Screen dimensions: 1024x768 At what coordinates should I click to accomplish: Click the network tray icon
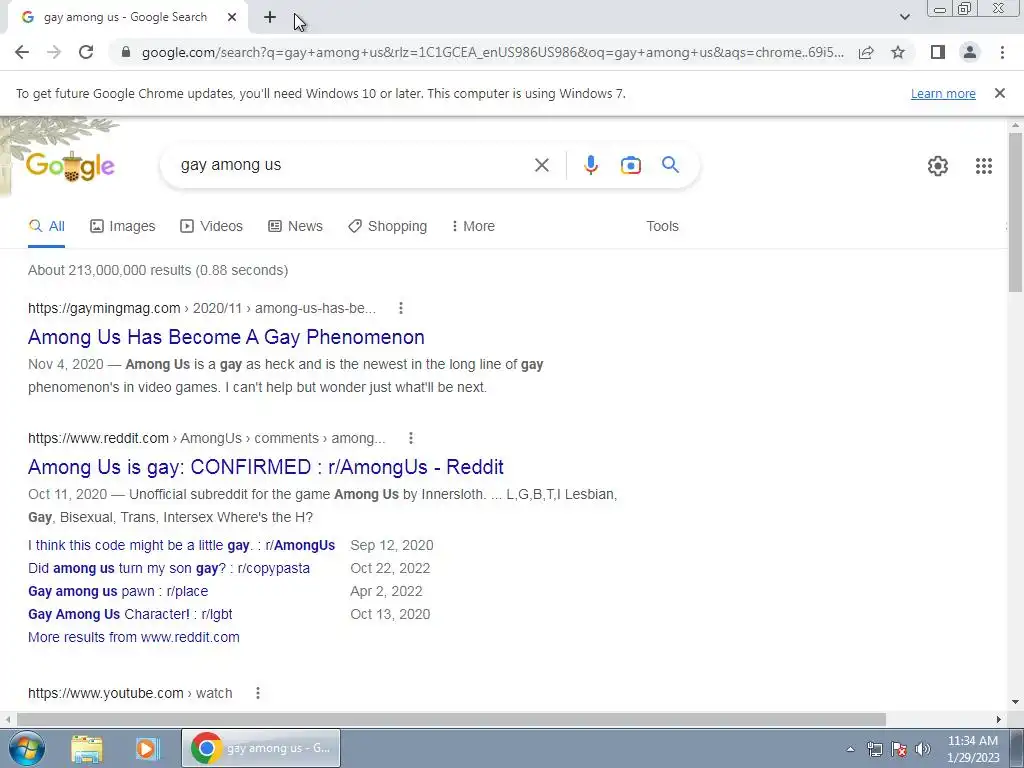[874, 749]
